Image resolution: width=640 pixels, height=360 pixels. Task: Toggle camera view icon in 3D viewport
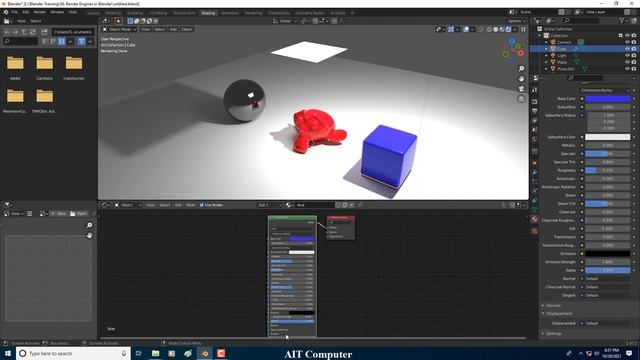(521, 89)
